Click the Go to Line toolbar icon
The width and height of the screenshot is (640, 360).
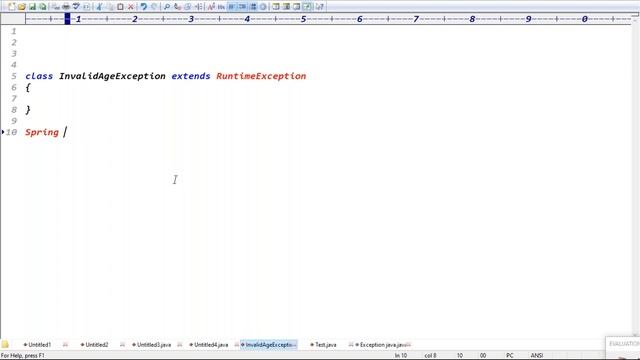[198, 7]
